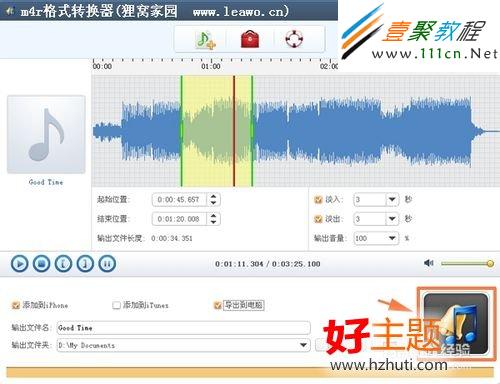Click the Good Time music note thumbnail

point(46,134)
